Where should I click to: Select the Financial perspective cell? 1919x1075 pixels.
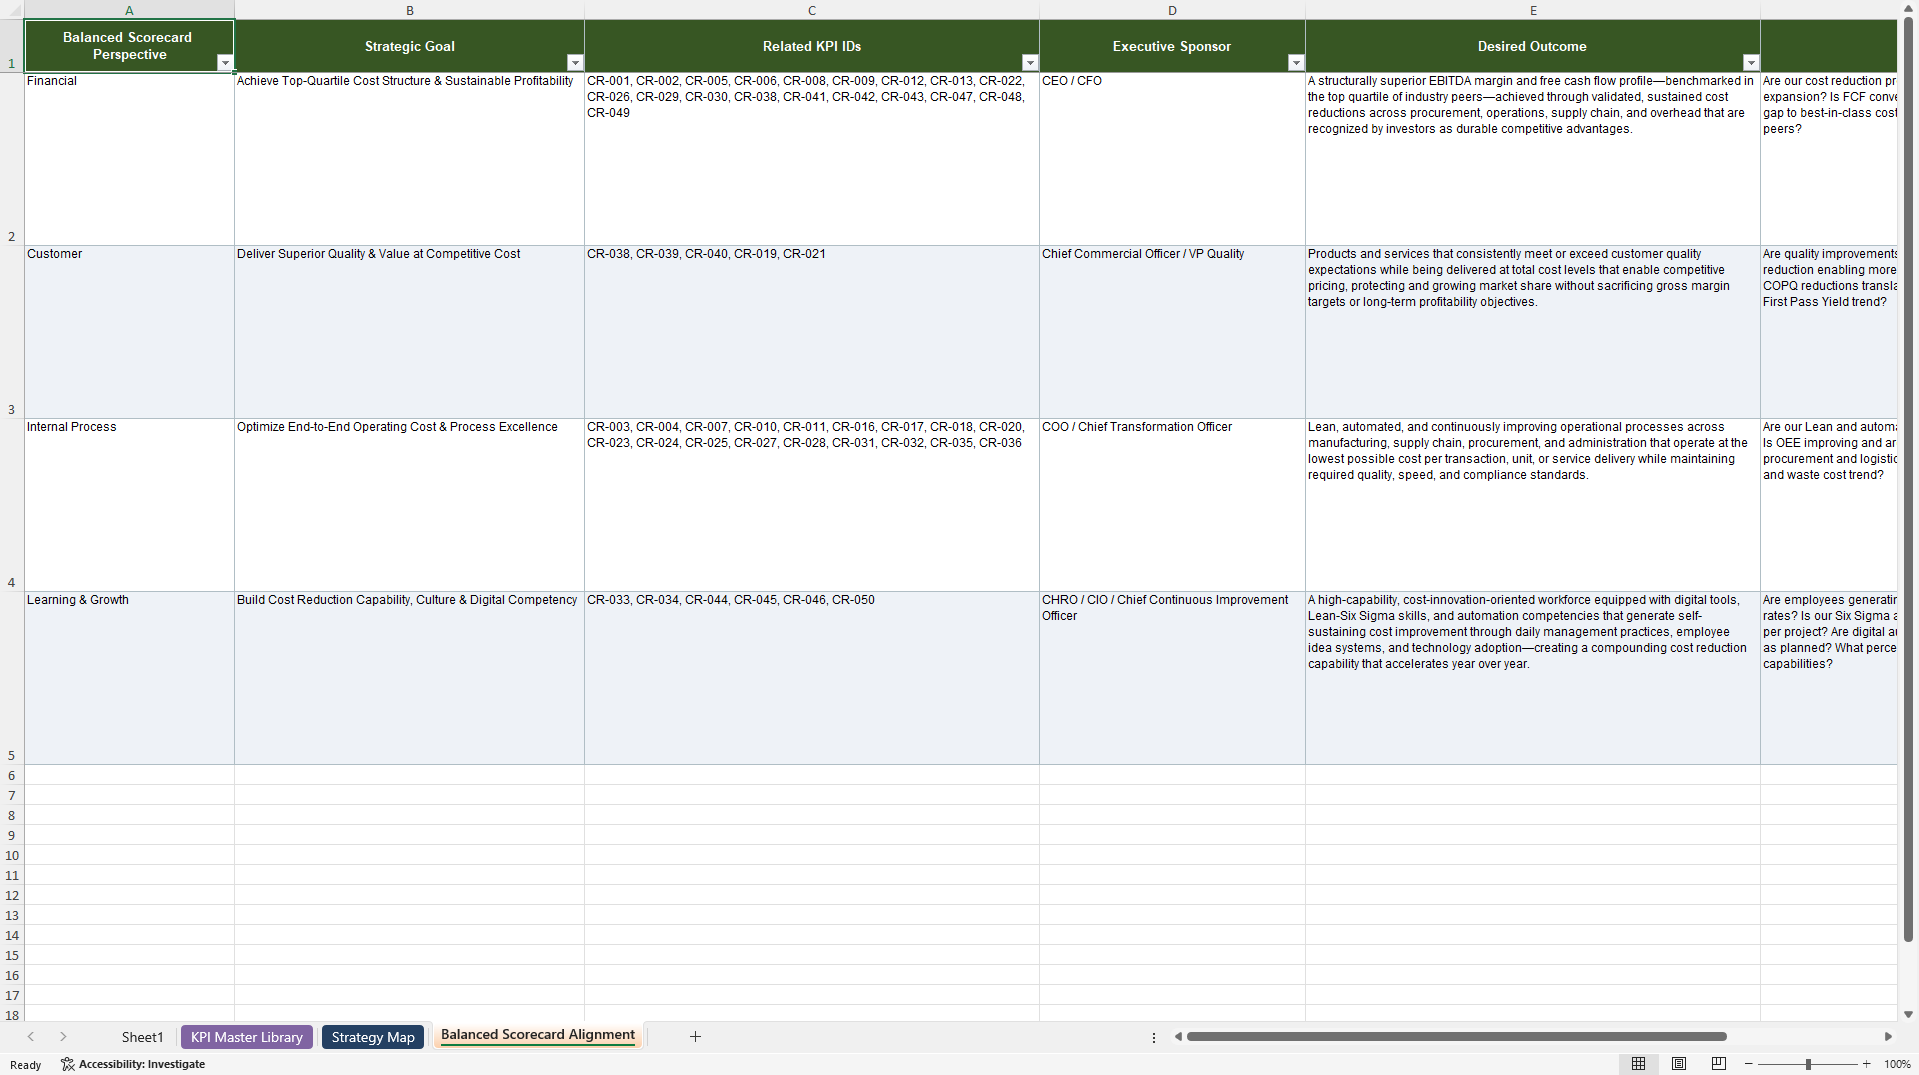[x=129, y=159]
